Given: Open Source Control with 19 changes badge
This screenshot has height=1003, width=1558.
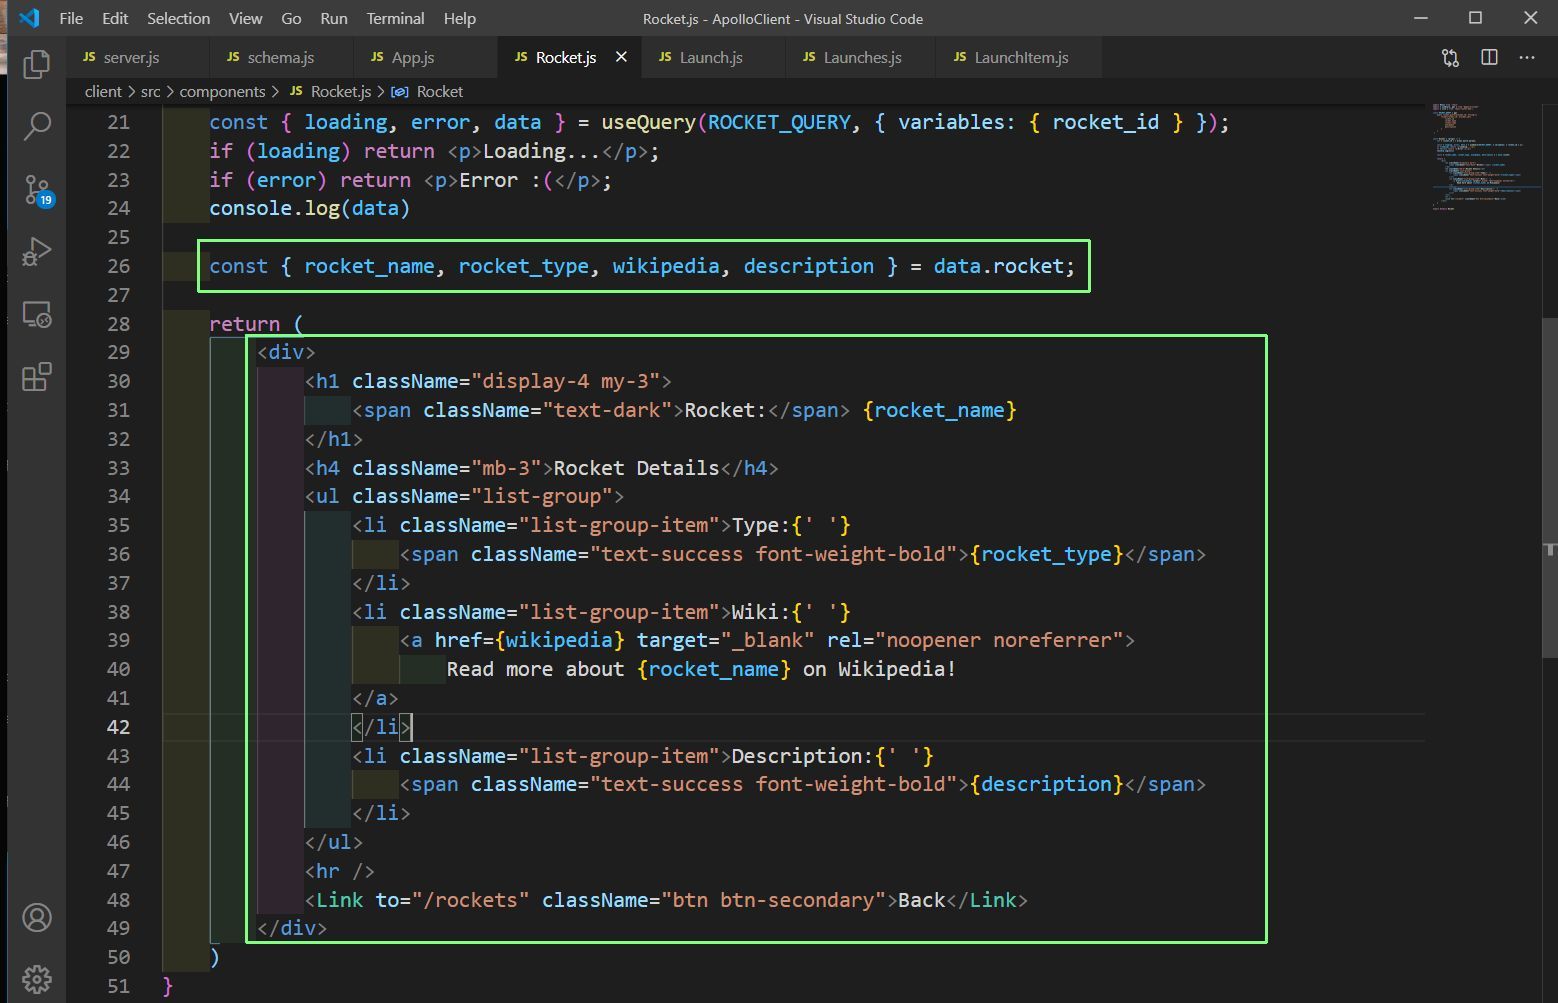Looking at the screenshot, I should [x=38, y=189].
